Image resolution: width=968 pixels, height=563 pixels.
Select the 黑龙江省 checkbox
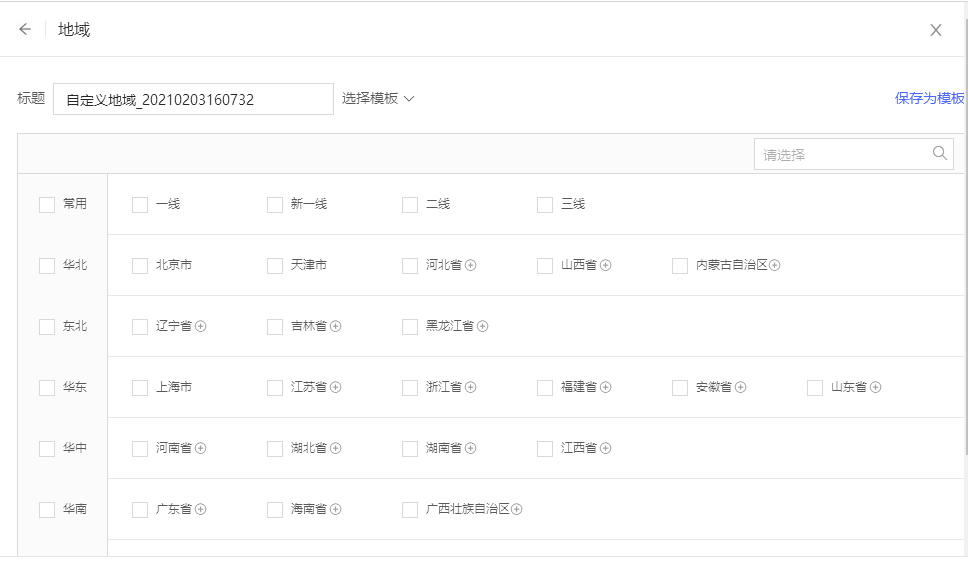coord(410,327)
